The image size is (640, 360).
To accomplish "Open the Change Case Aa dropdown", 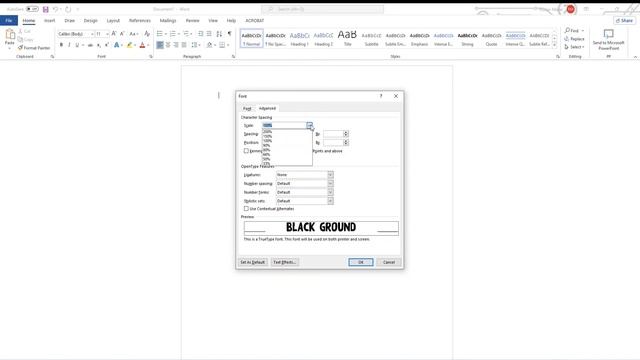I will point(134,33).
